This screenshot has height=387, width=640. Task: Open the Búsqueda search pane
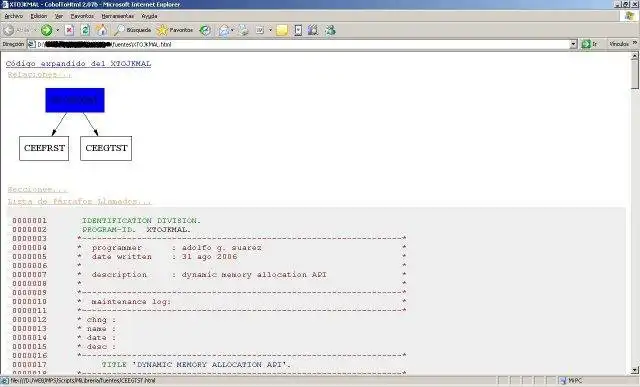pos(133,30)
